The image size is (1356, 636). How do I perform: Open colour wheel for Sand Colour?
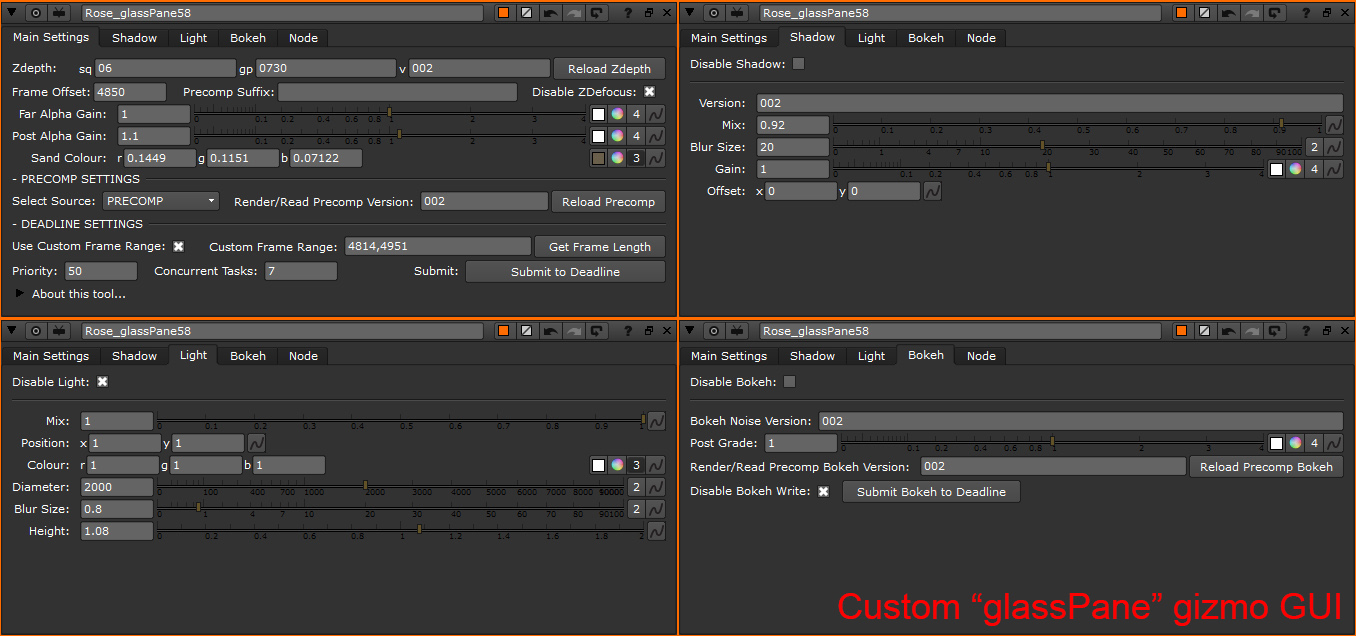[617, 158]
